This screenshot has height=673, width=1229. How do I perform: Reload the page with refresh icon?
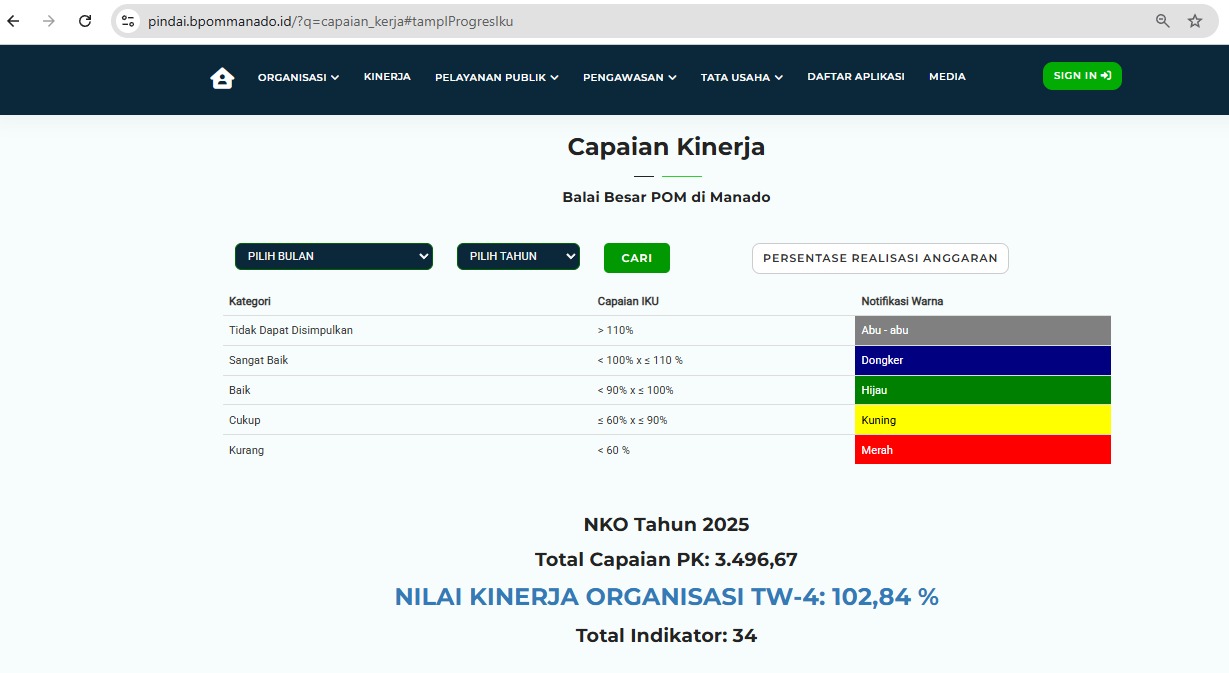pyautogui.click(x=85, y=21)
